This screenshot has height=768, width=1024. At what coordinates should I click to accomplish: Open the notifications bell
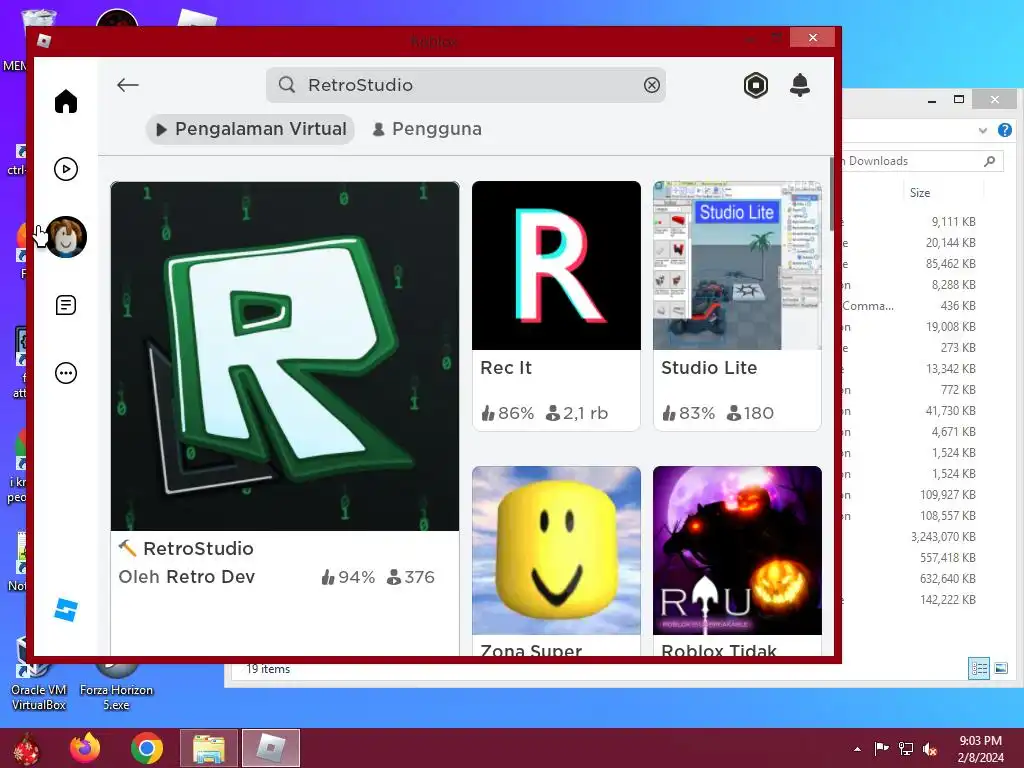click(800, 85)
